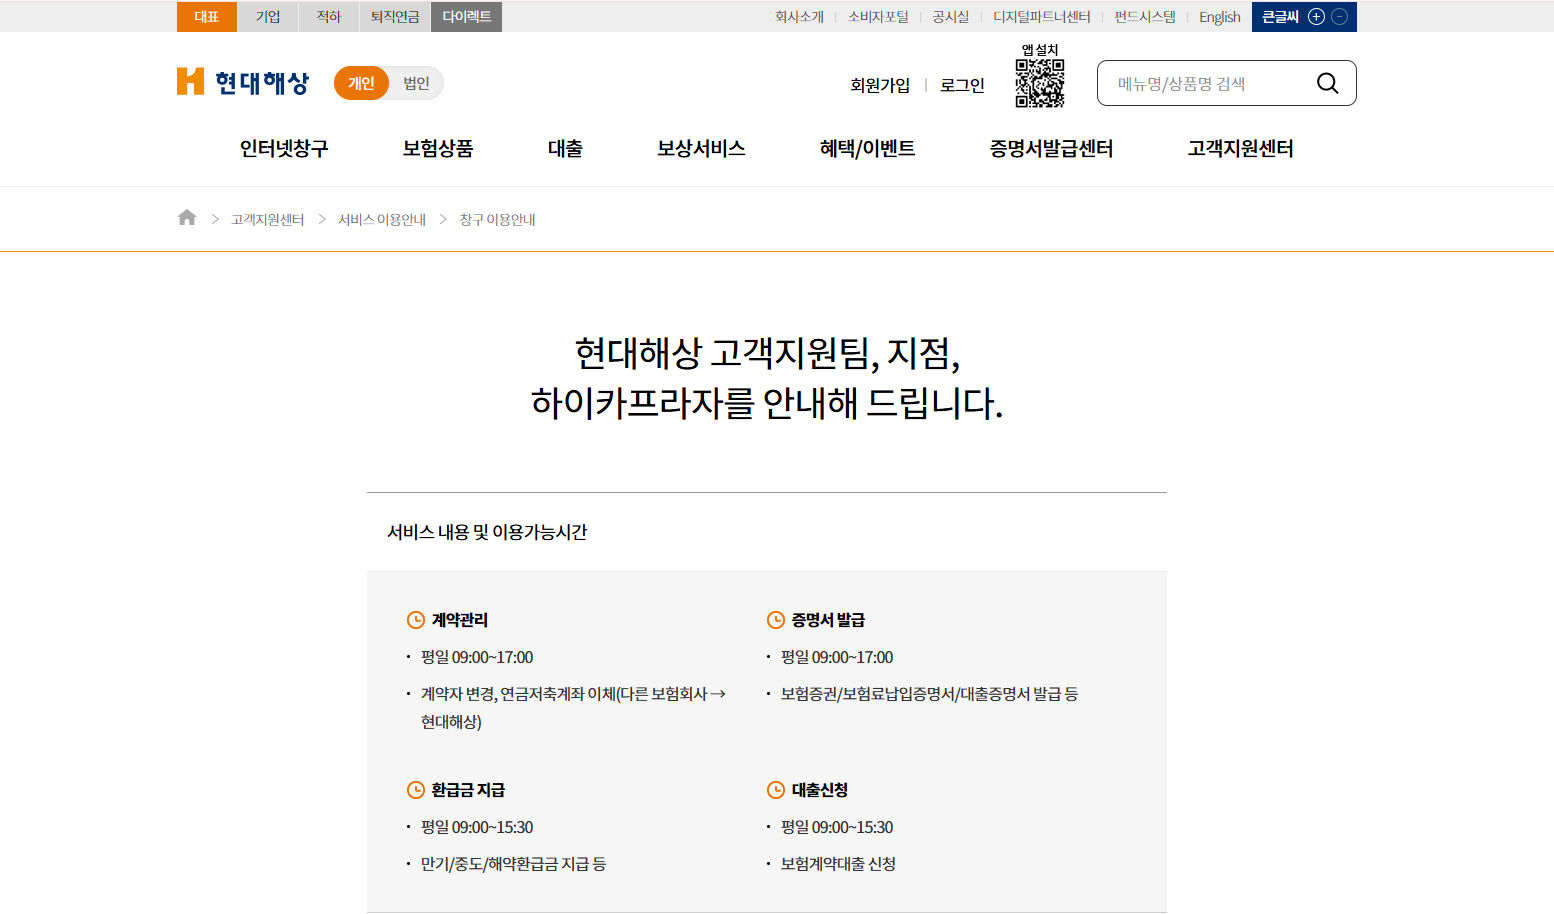Screen dimensions: 1554x914
Task: Decrease font size with minus icon
Action: click(1340, 16)
